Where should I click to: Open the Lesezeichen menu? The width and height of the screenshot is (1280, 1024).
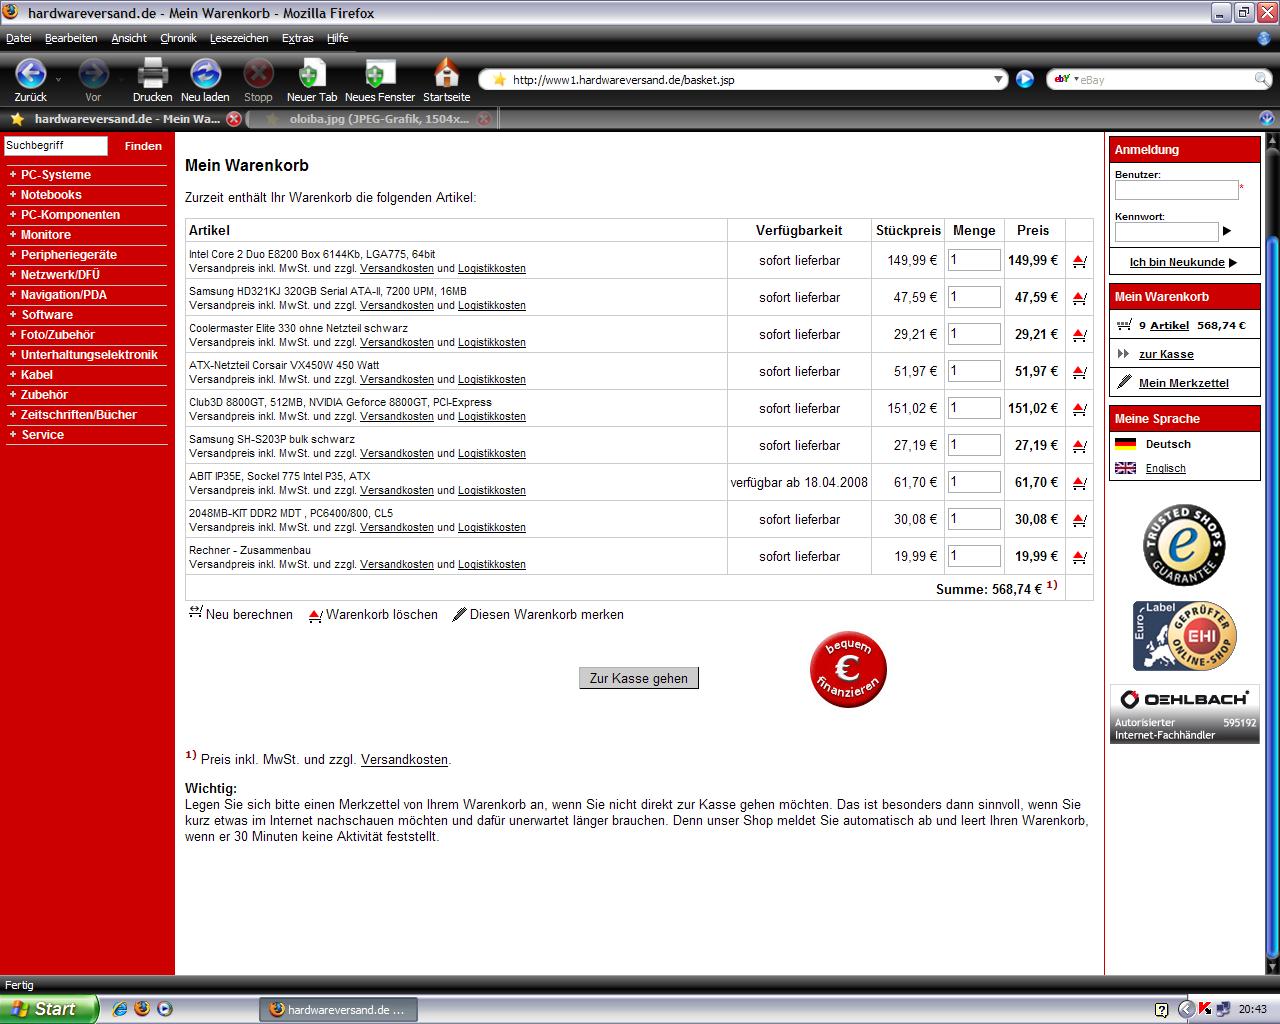239,38
